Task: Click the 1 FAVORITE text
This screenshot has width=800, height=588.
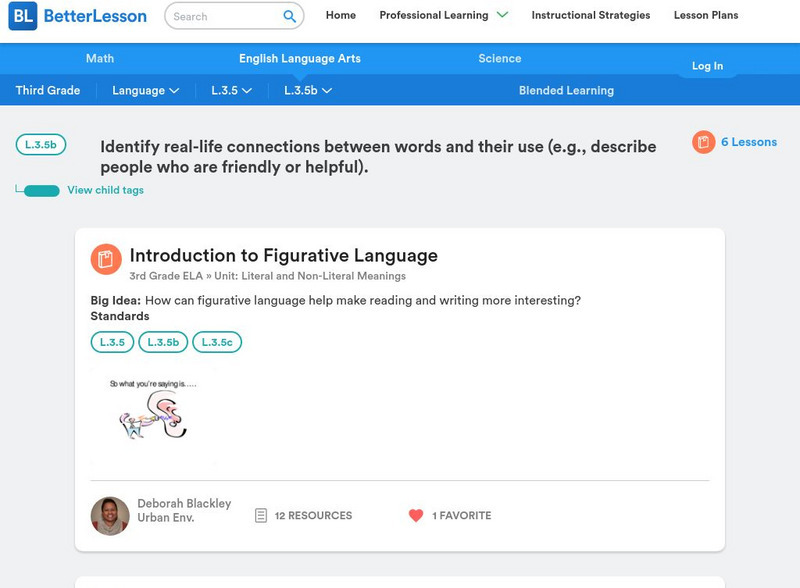Action: 462,516
